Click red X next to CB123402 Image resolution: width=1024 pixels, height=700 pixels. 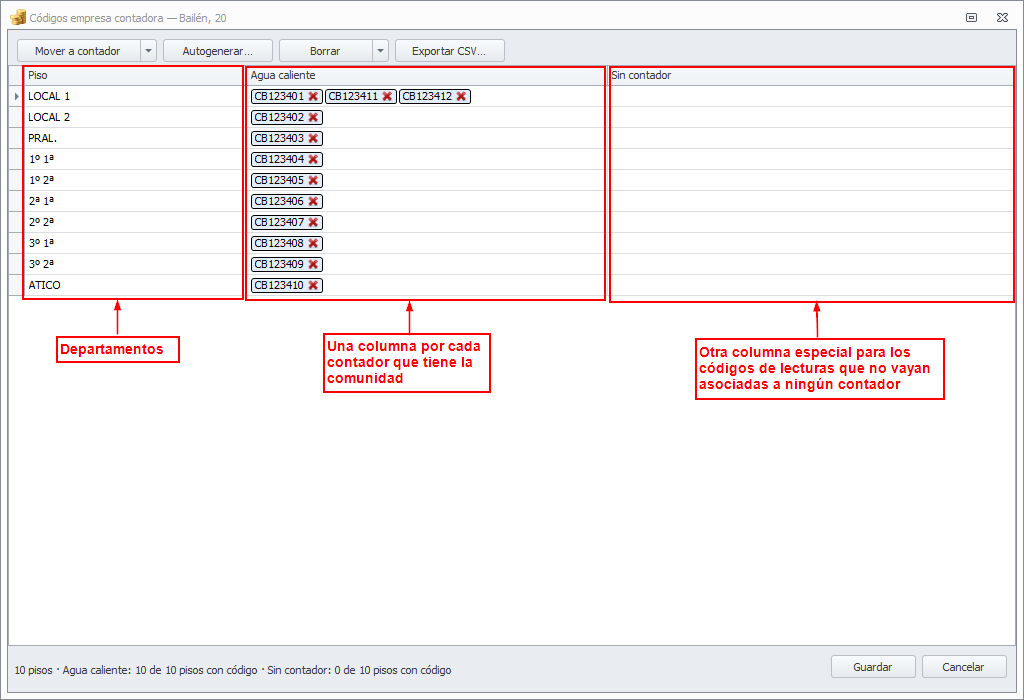pyautogui.click(x=313, y=117)
